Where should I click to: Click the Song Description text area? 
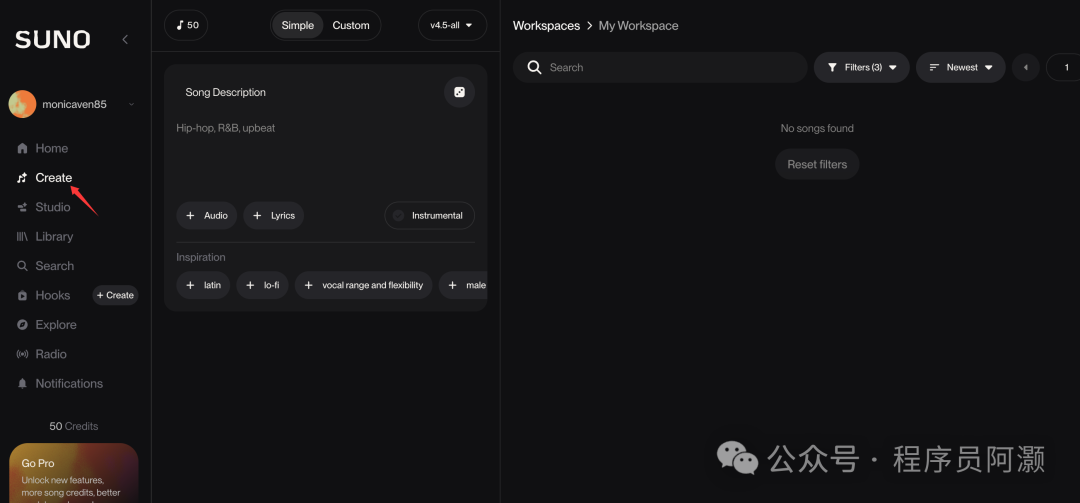pyautogui.click(x=325, y=156)
